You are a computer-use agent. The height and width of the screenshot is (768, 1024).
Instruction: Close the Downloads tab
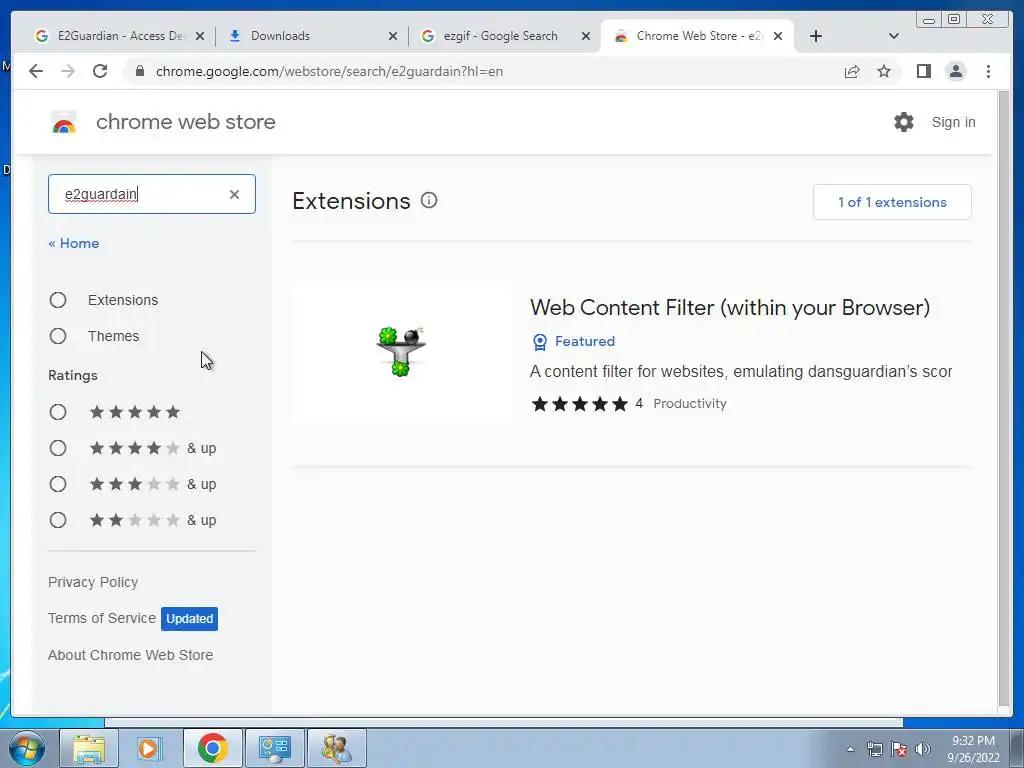pos(392,36)
